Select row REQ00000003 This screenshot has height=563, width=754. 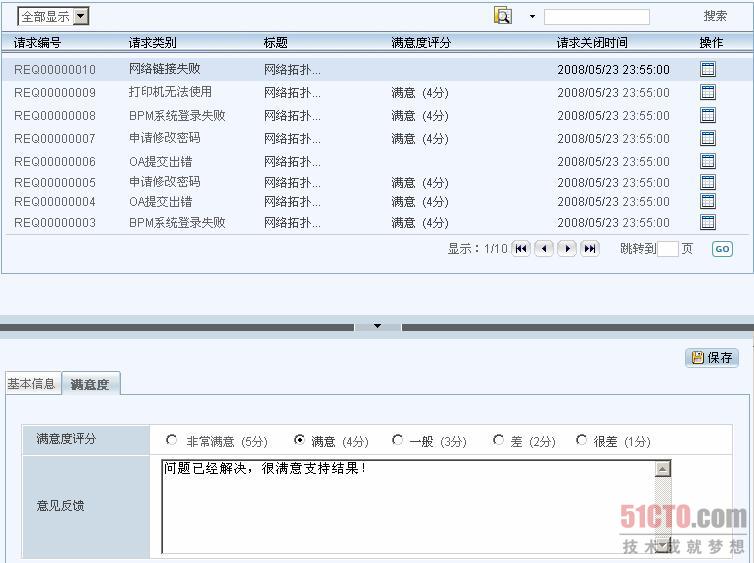point(377,222)
